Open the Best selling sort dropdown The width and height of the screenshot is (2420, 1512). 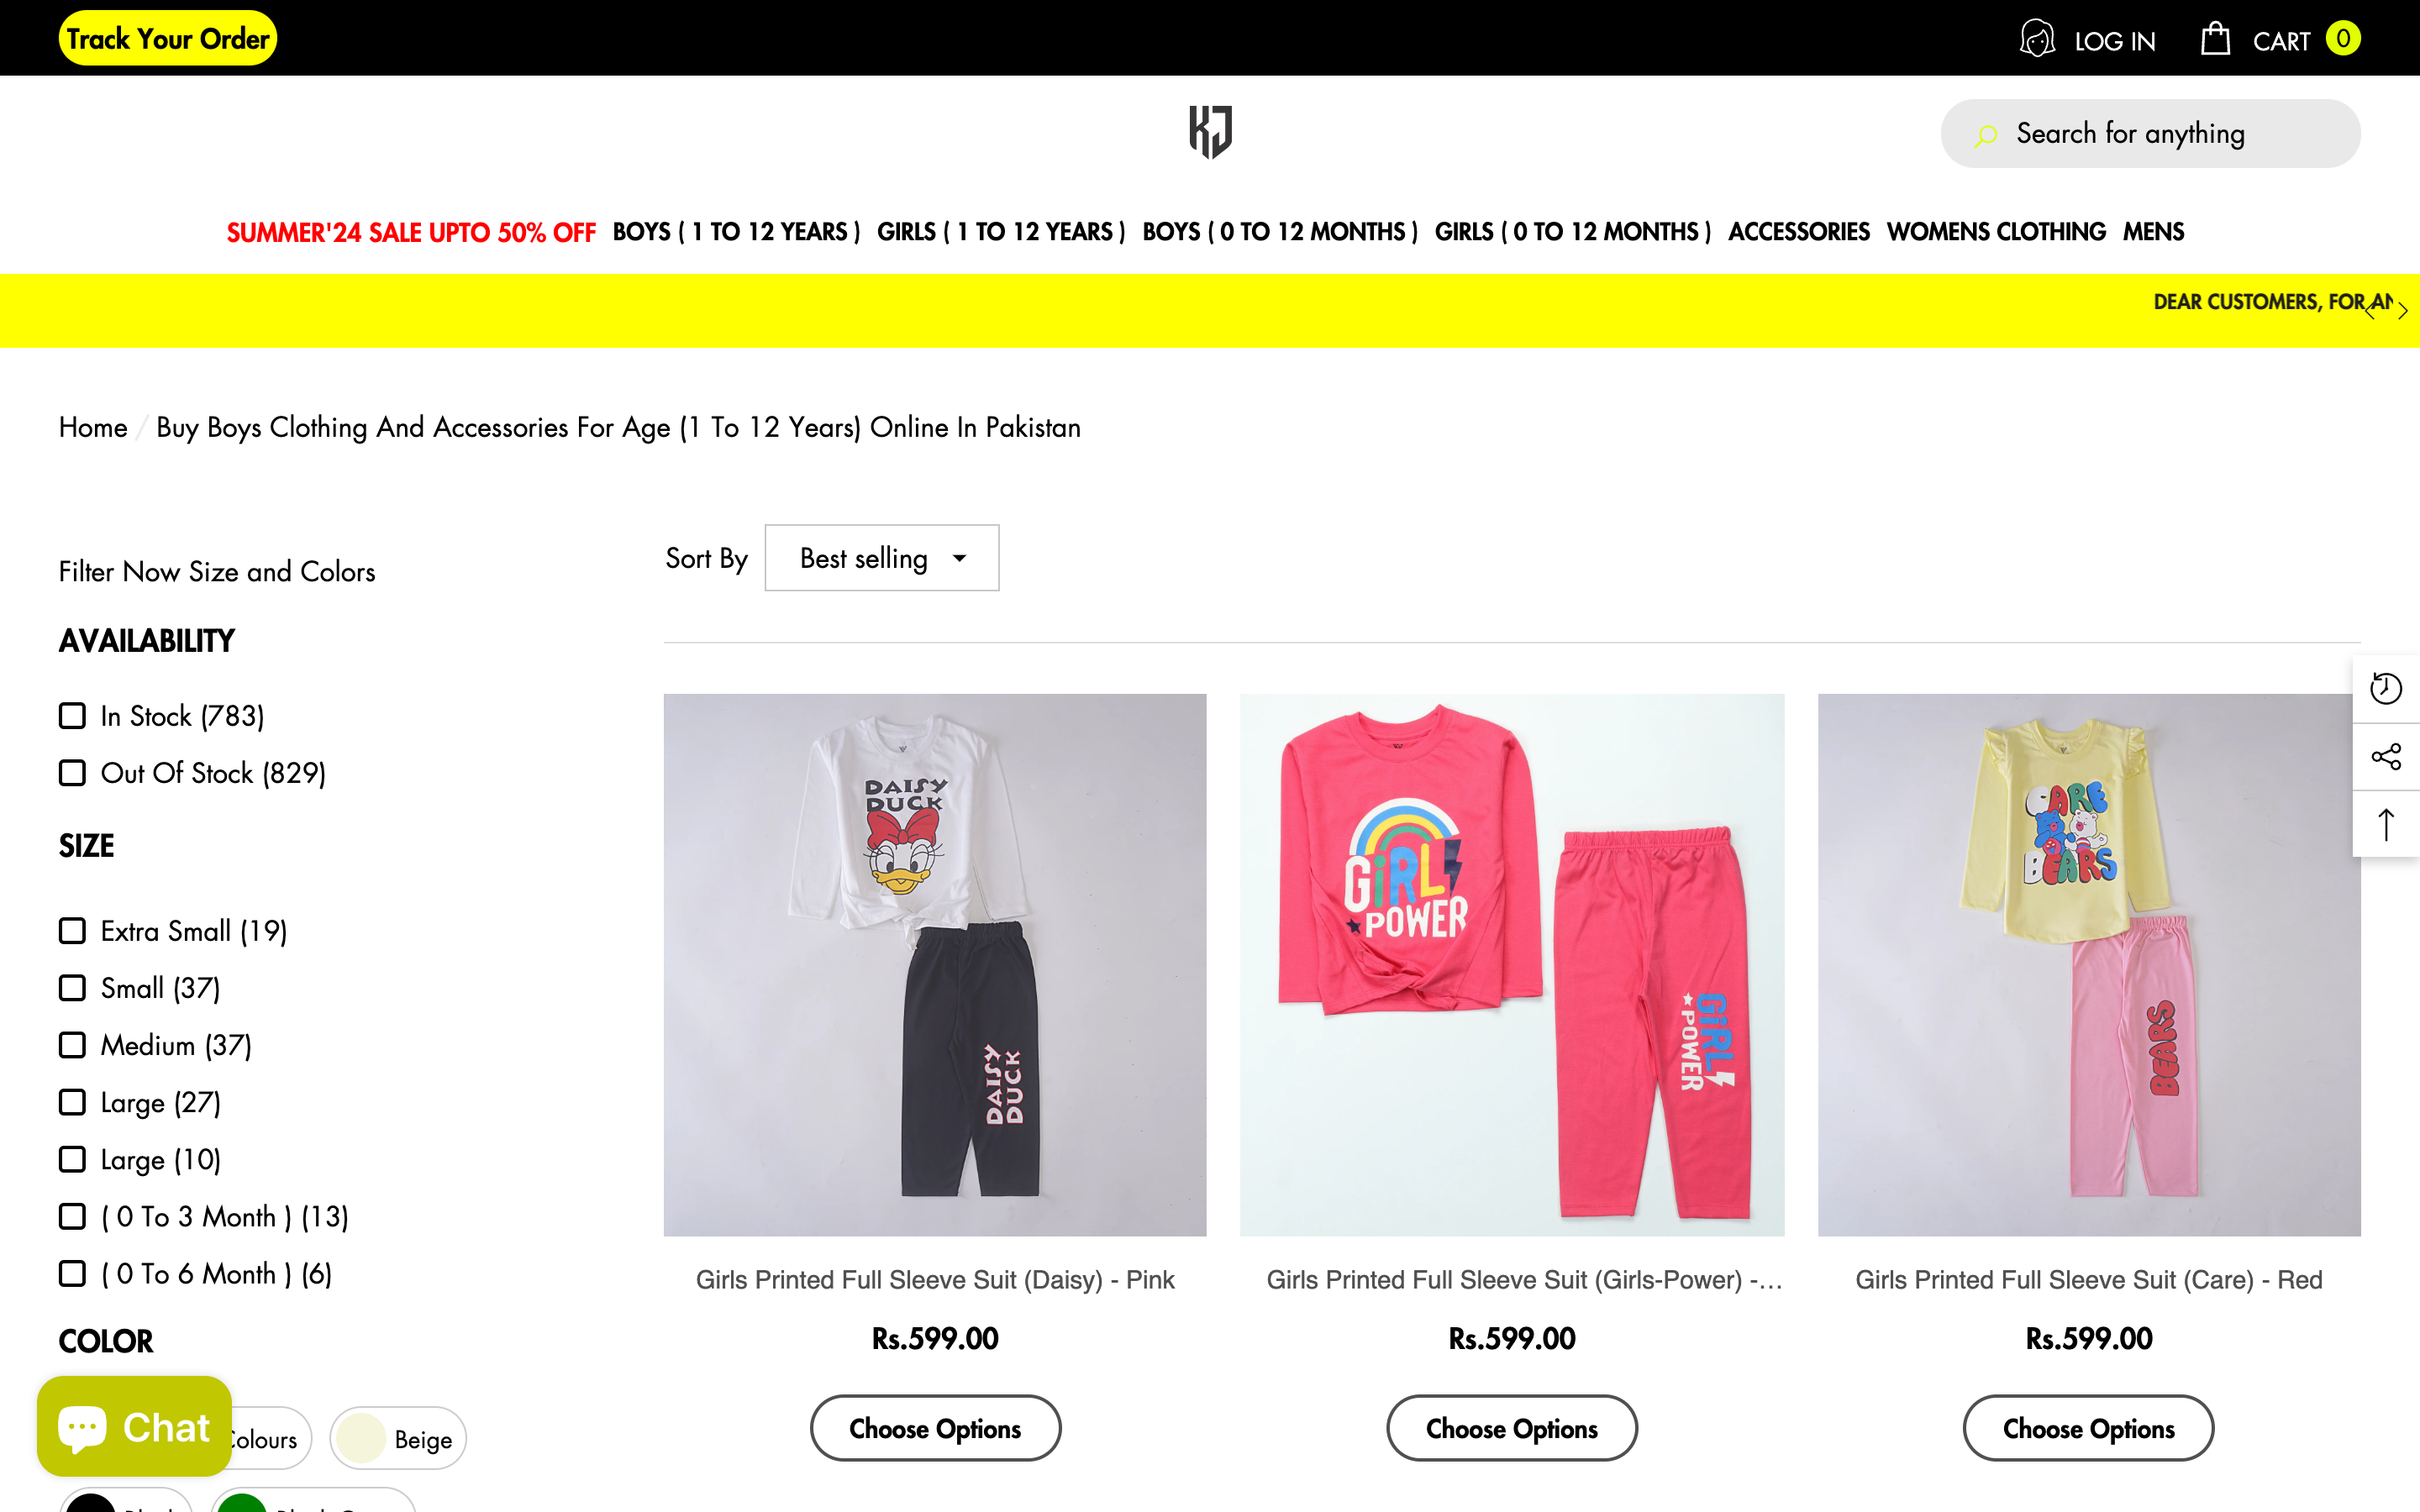pos(881,558)
